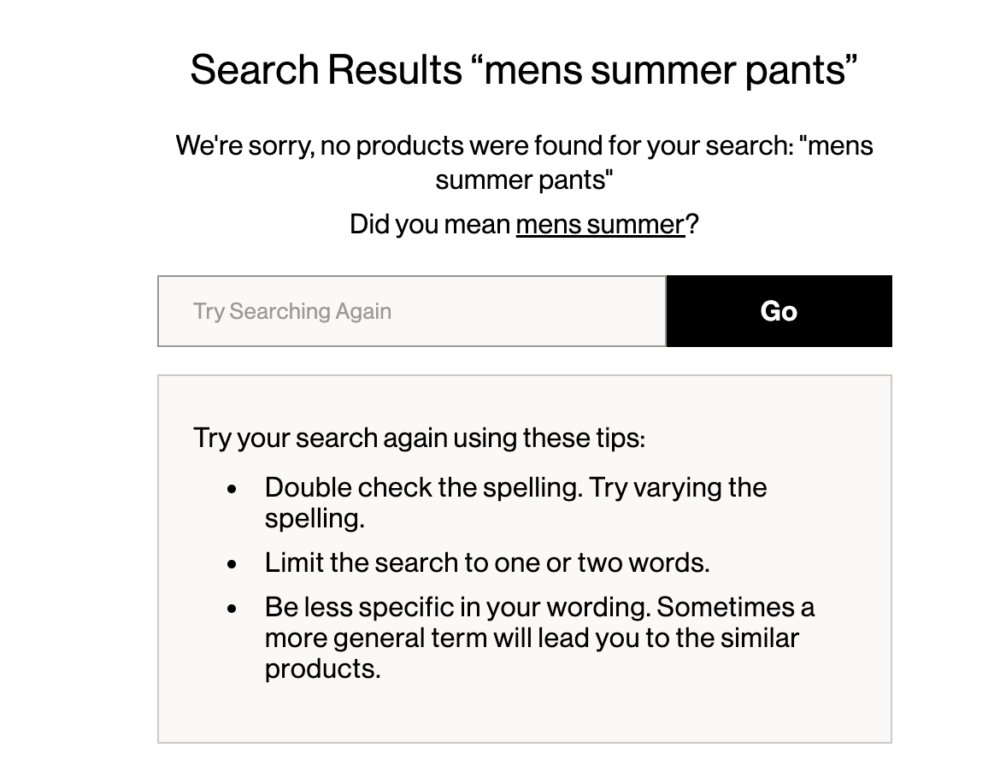Click the word "spelling." on tip's second line

314,519
